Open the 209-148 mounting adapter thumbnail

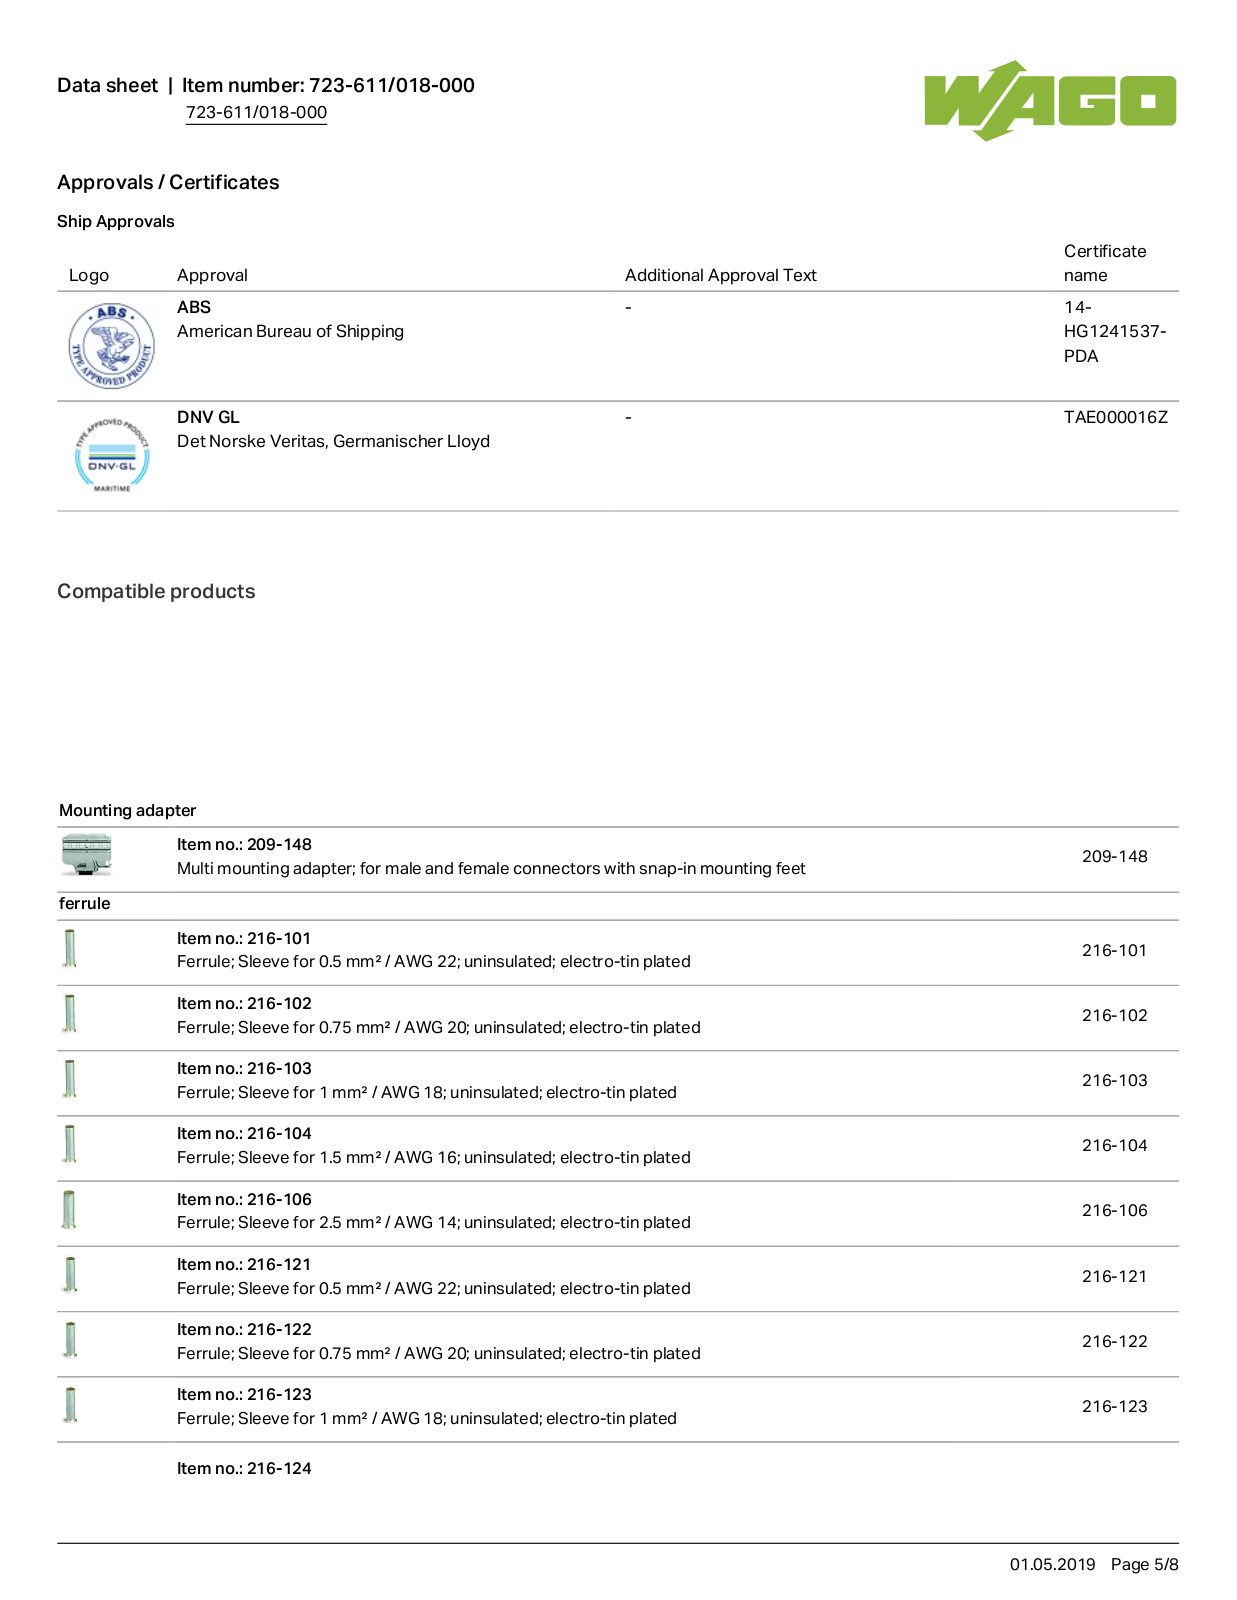coord(86,856)
